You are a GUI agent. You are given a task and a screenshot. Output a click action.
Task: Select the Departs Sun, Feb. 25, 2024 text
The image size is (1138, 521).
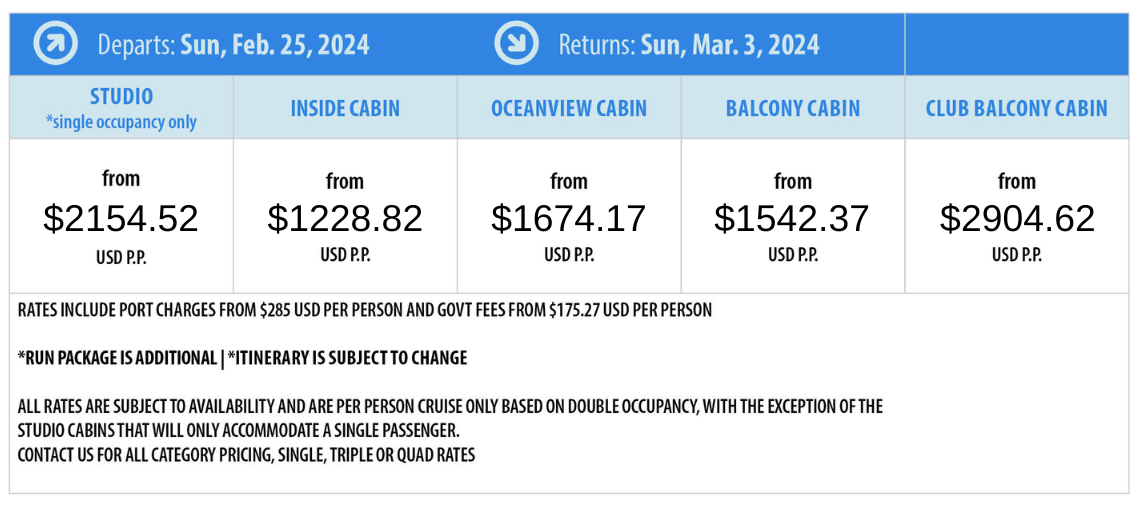[233, 45]
